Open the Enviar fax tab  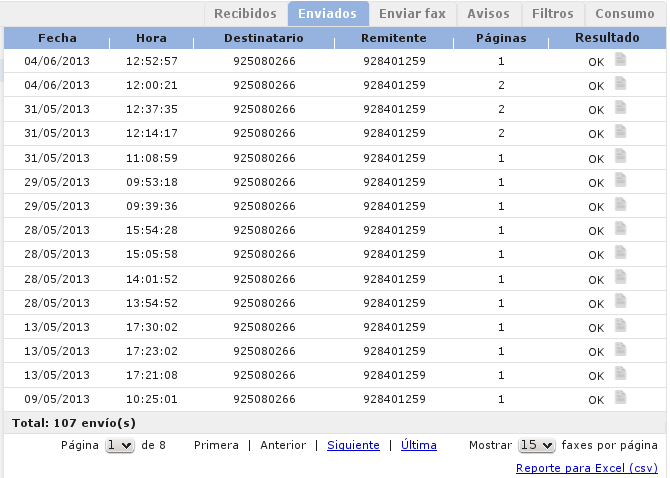(x=412, y=14)
